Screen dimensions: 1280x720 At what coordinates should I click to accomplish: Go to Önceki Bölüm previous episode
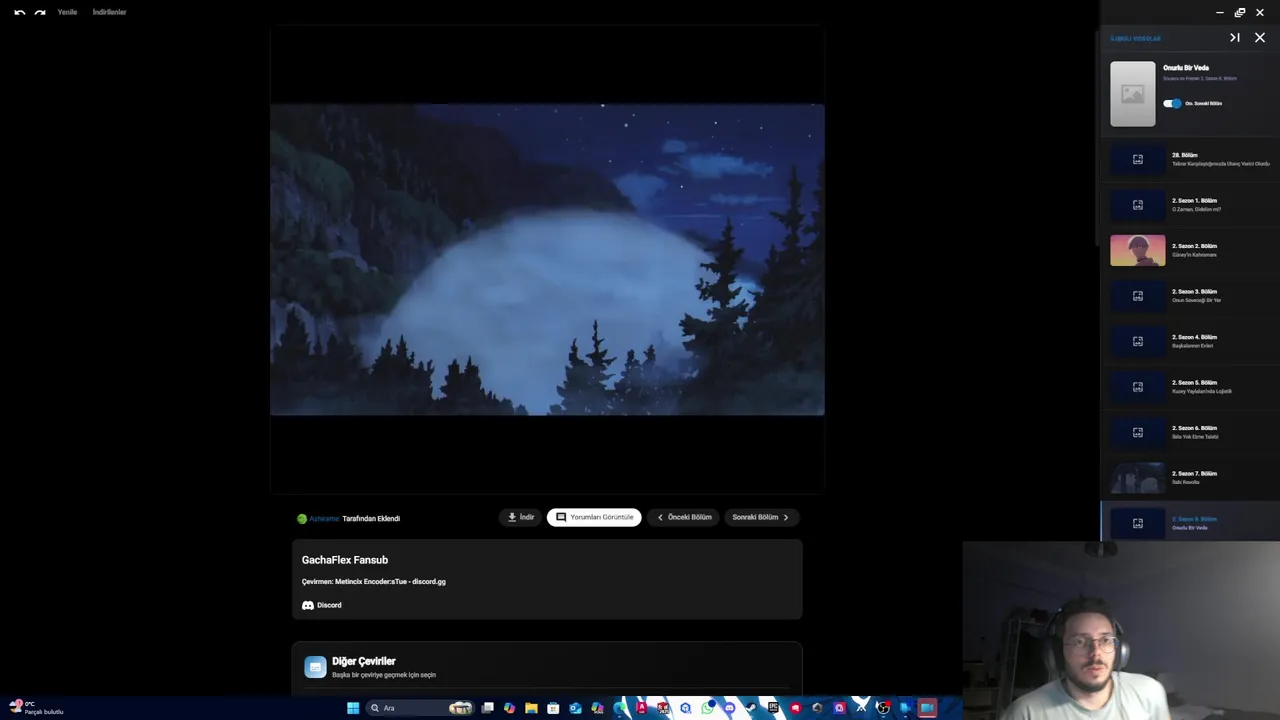[x=683, y=517]
